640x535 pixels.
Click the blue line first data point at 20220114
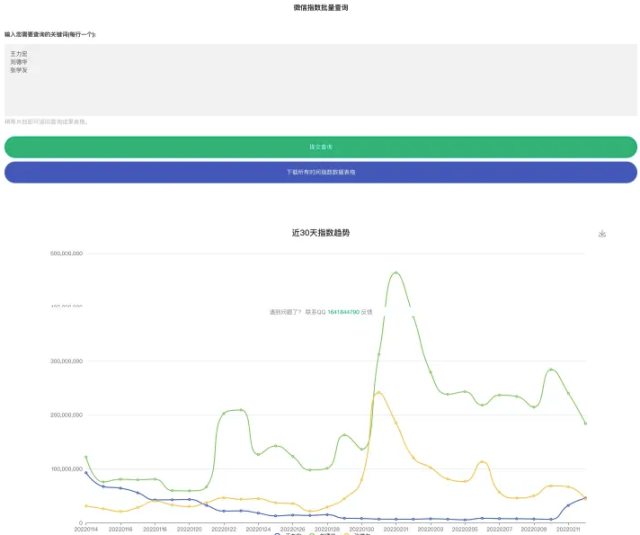[86, 473]
